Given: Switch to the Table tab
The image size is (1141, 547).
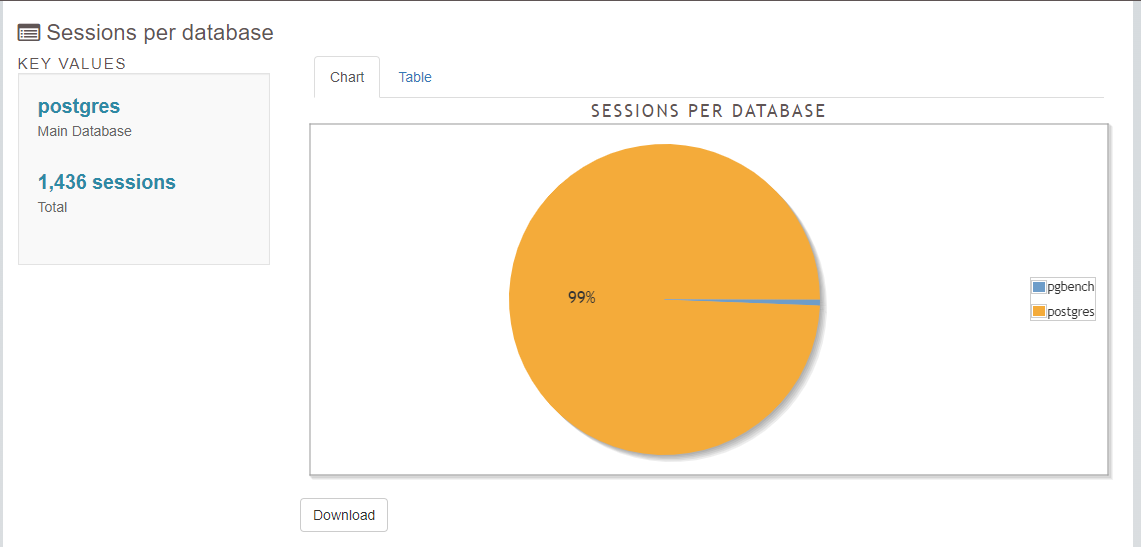Looking at the screenshot, I should coord(415,77).
